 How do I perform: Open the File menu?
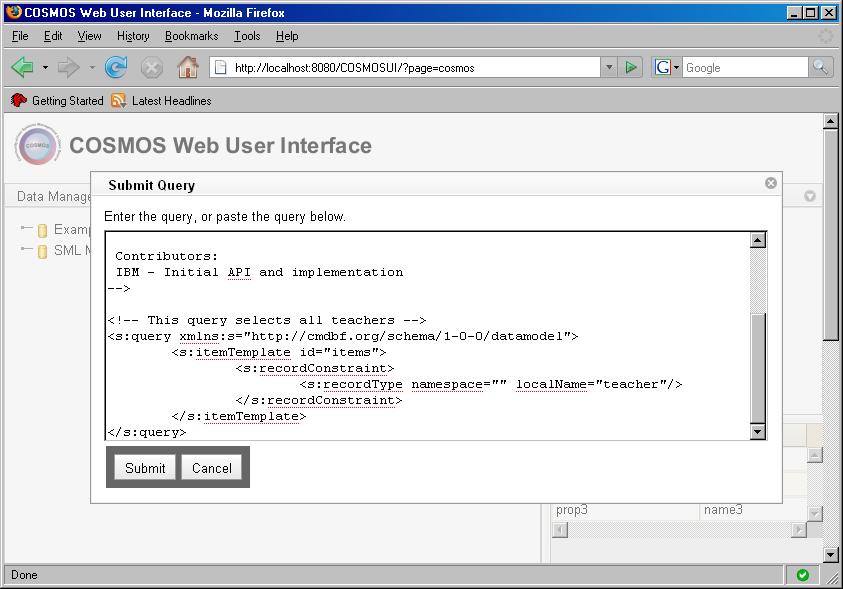point(20,36)
